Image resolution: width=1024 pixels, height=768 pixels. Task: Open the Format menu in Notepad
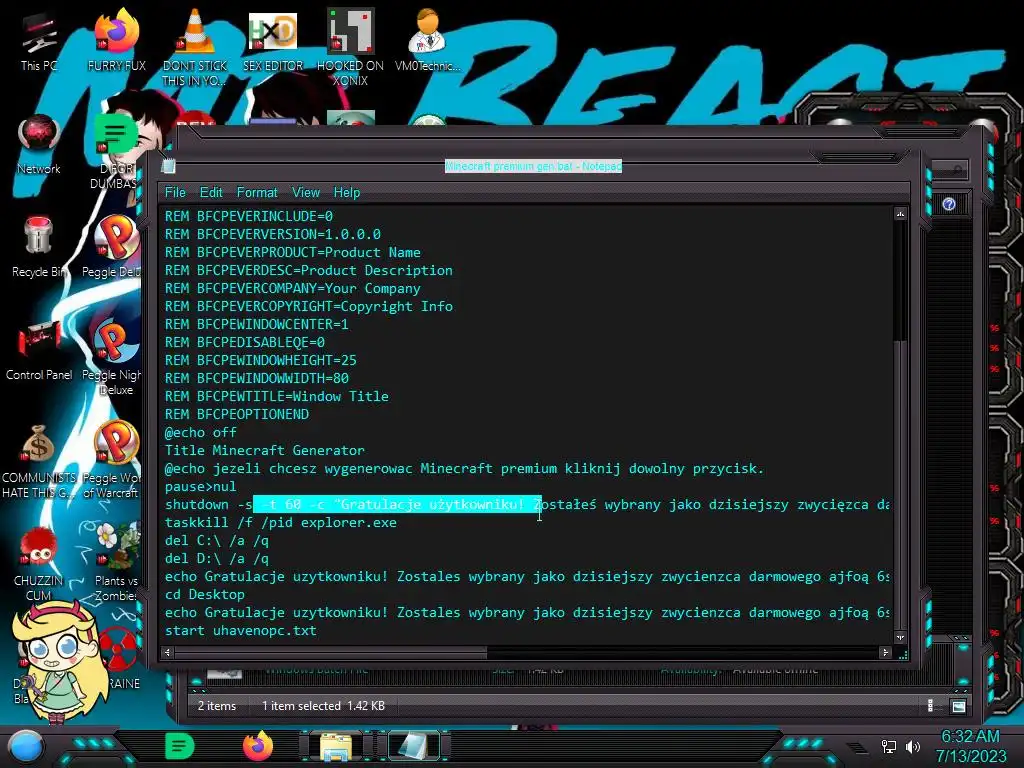257,193
